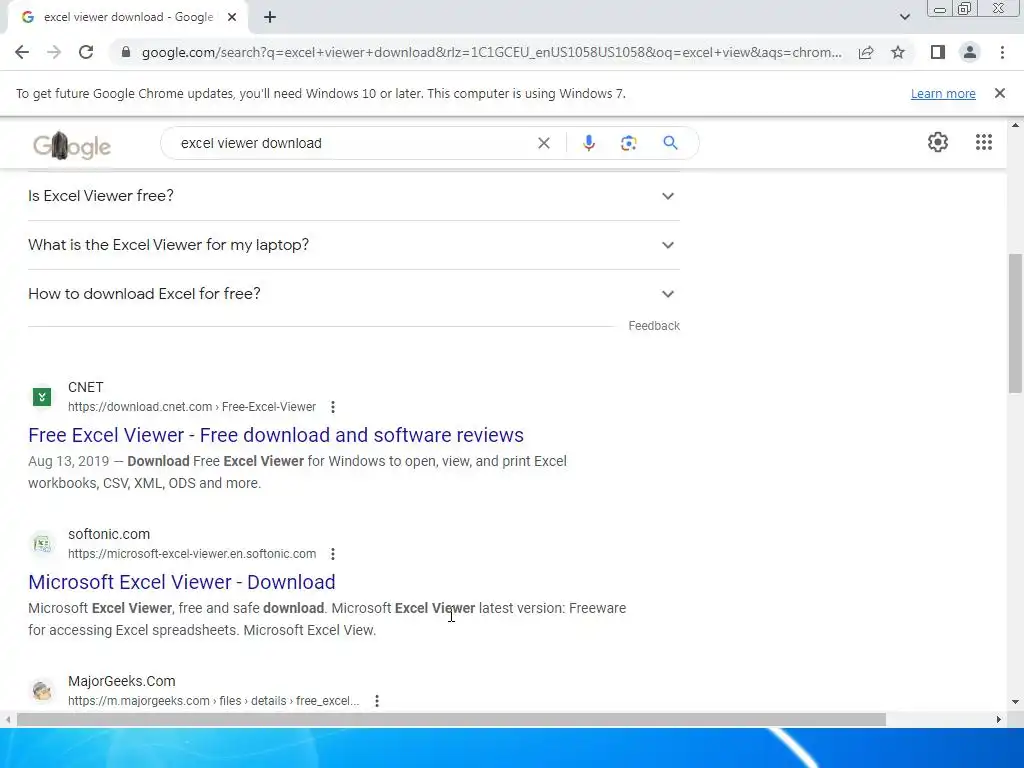Click the forward navigation arrow
This screenshot has width=1024, height=768.
click(x=54, y=52)
